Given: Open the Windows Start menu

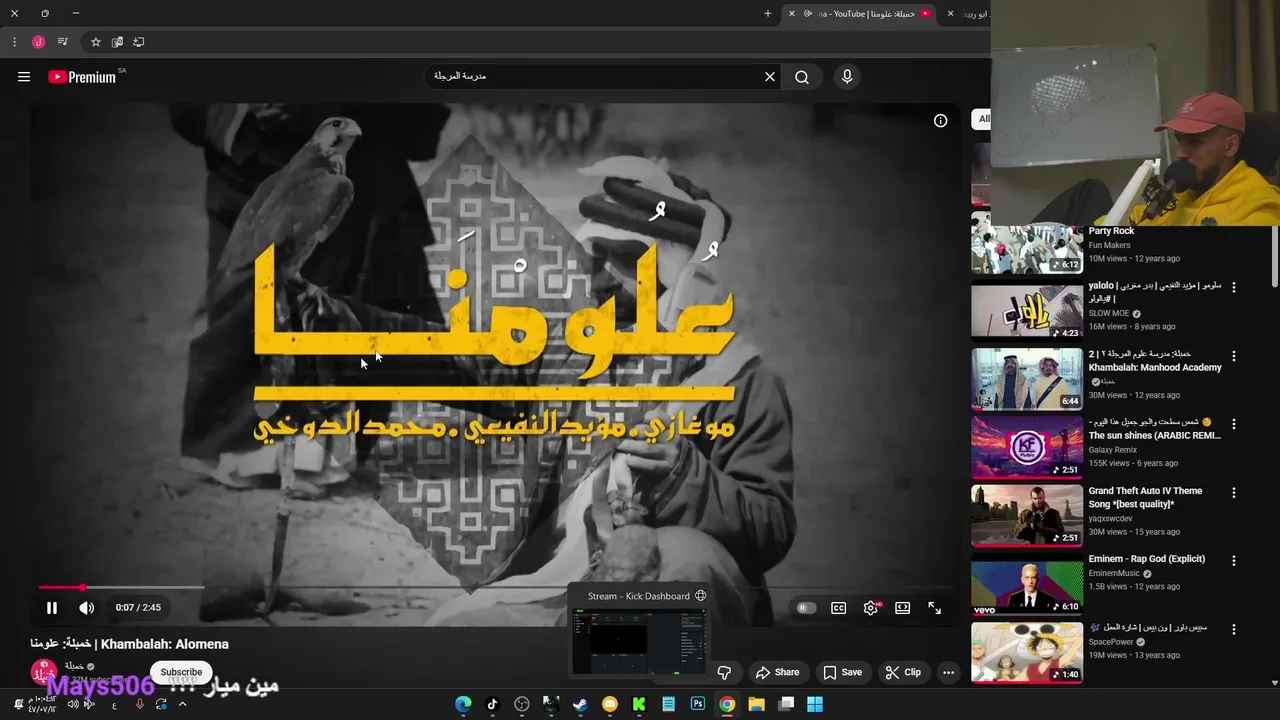Looking at the screenshot, I should (815, 705).
